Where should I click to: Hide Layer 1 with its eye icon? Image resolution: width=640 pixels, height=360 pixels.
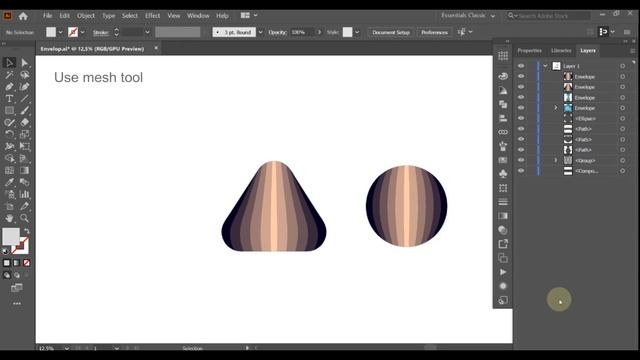pos(521,66)
